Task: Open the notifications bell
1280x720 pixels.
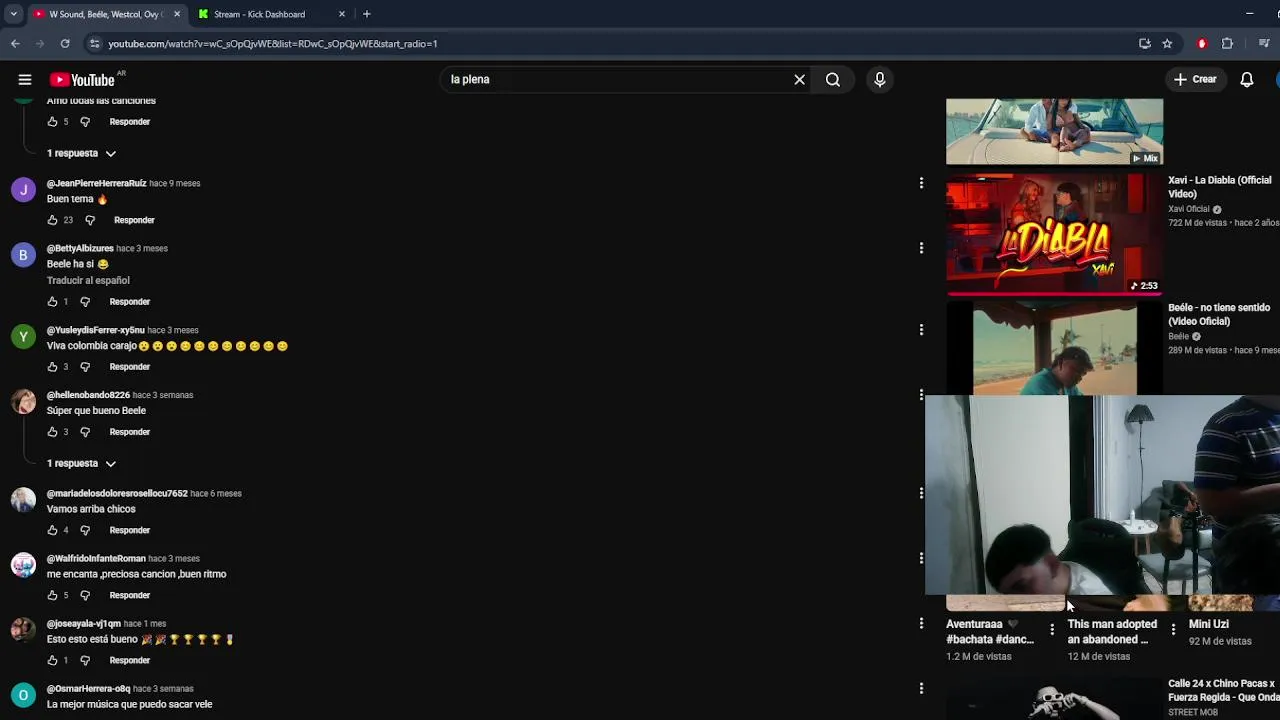Action: pyautogui.click(x=1246, y=80)
